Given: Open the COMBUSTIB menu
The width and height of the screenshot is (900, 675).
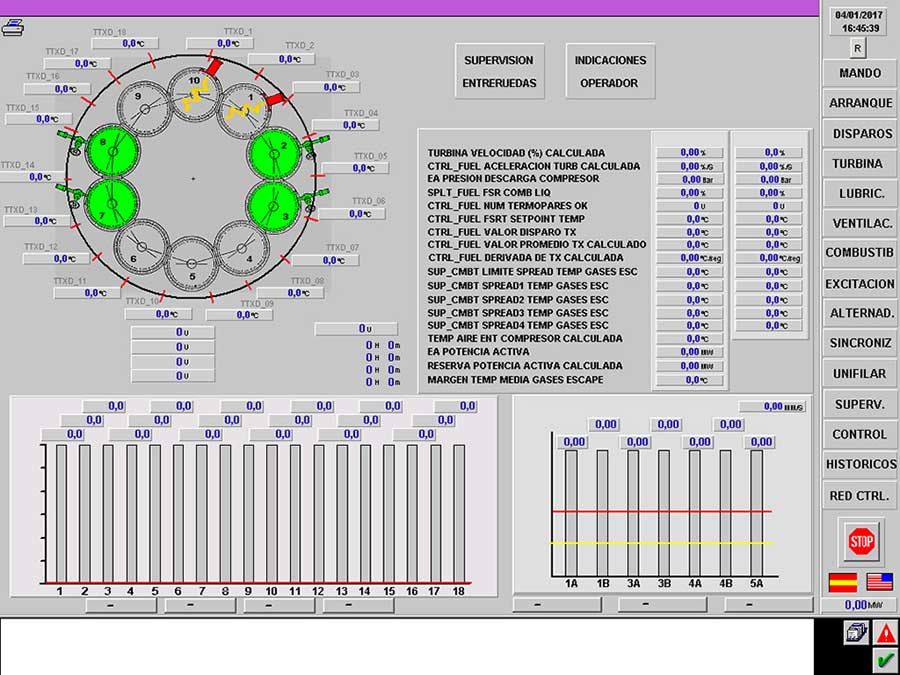Looking at the screenshot, I should point(859,253).
